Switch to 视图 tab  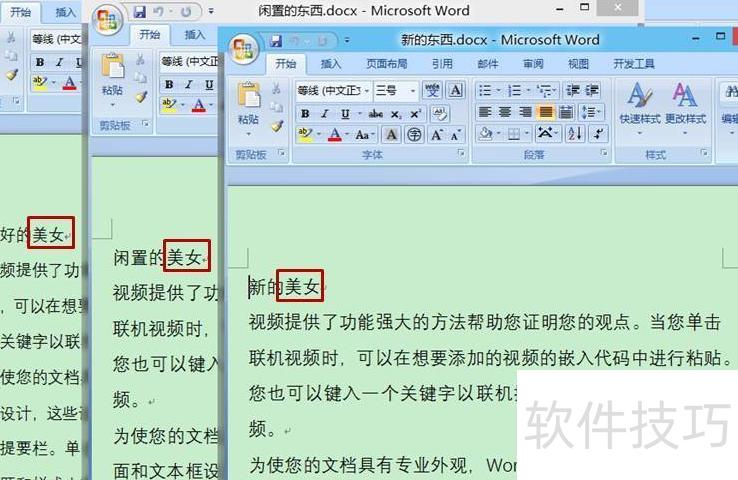(x=578, y=64)
